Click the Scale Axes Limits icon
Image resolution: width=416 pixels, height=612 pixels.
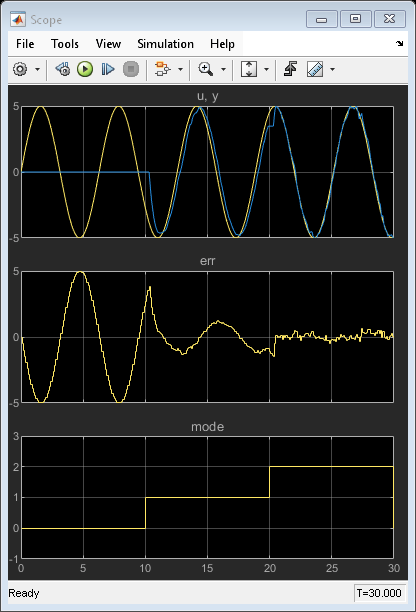coord(249,69)
